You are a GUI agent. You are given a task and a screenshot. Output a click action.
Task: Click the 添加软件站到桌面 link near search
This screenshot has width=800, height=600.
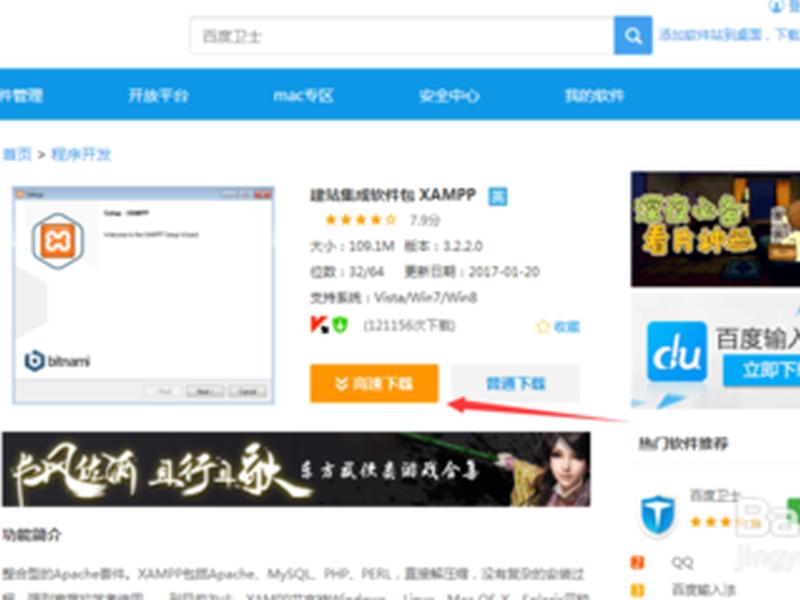[710, 35]
